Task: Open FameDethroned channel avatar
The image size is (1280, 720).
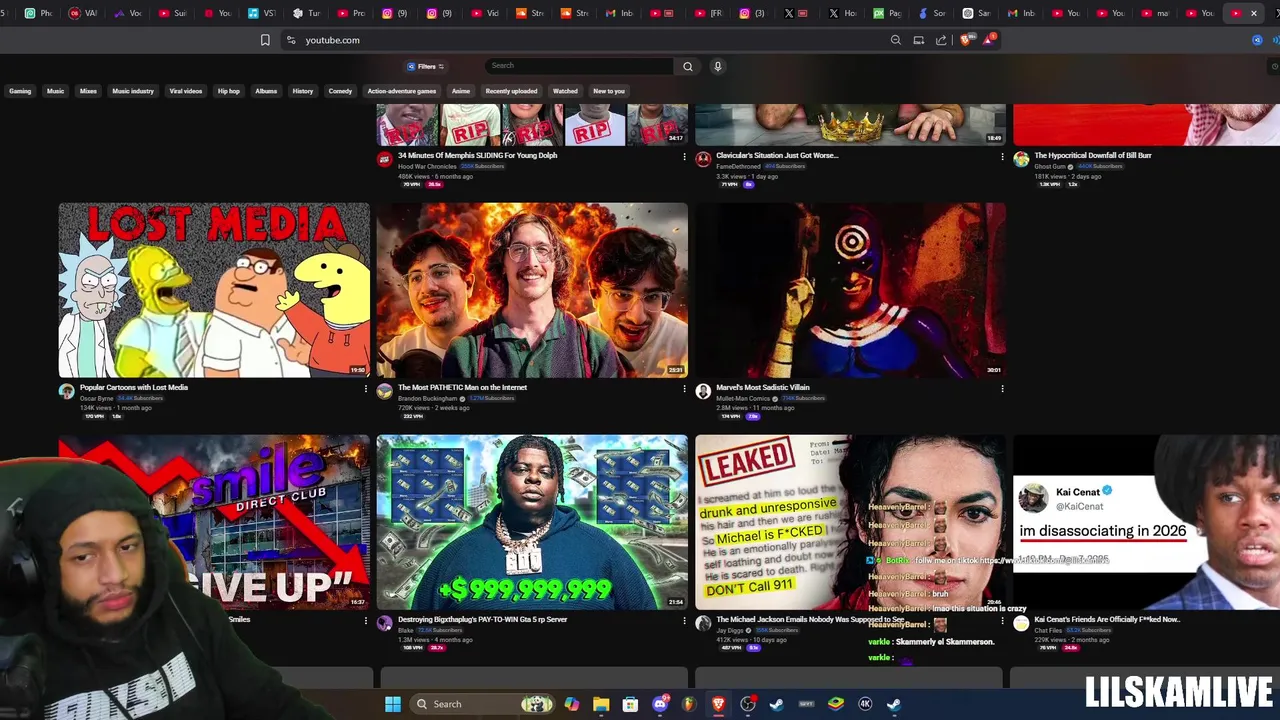Action: [x=703, y=159]
